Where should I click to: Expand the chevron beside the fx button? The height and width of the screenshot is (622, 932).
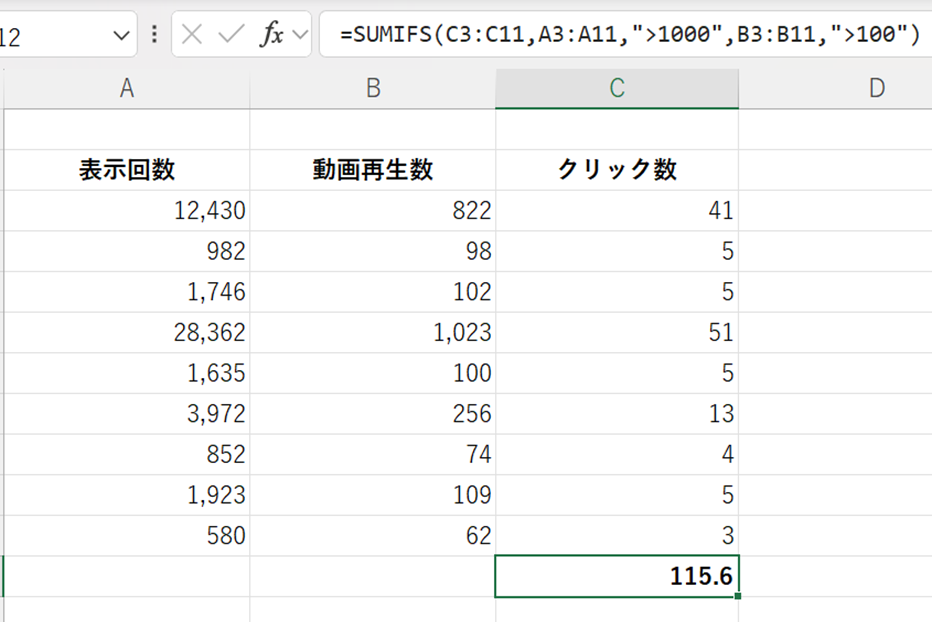(301, 34)
